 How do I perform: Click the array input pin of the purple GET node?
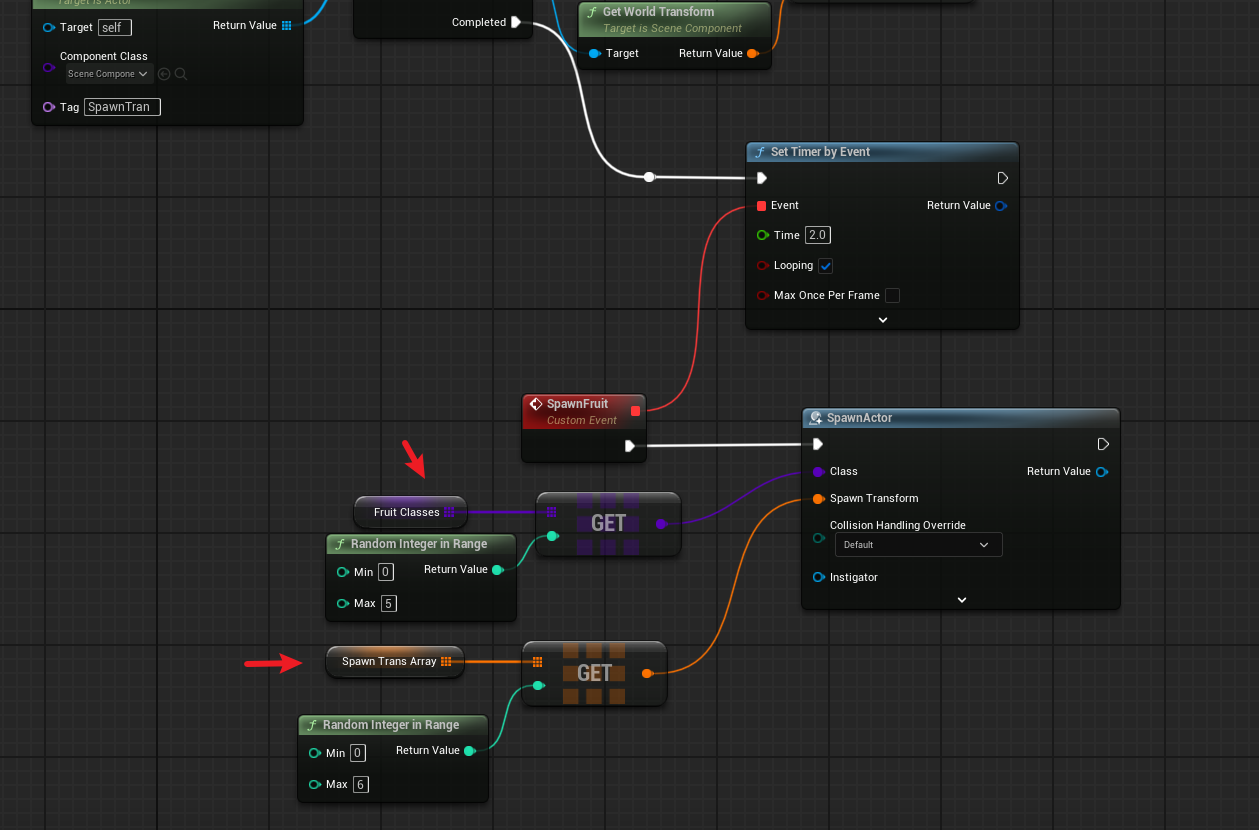pos(551,512)
